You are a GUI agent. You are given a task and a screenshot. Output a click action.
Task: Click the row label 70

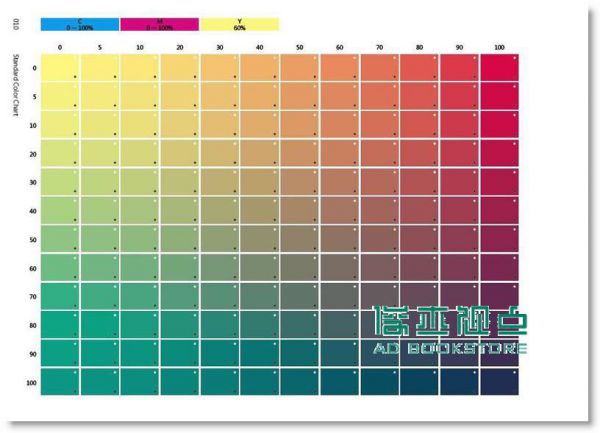[x=33, y=297]
